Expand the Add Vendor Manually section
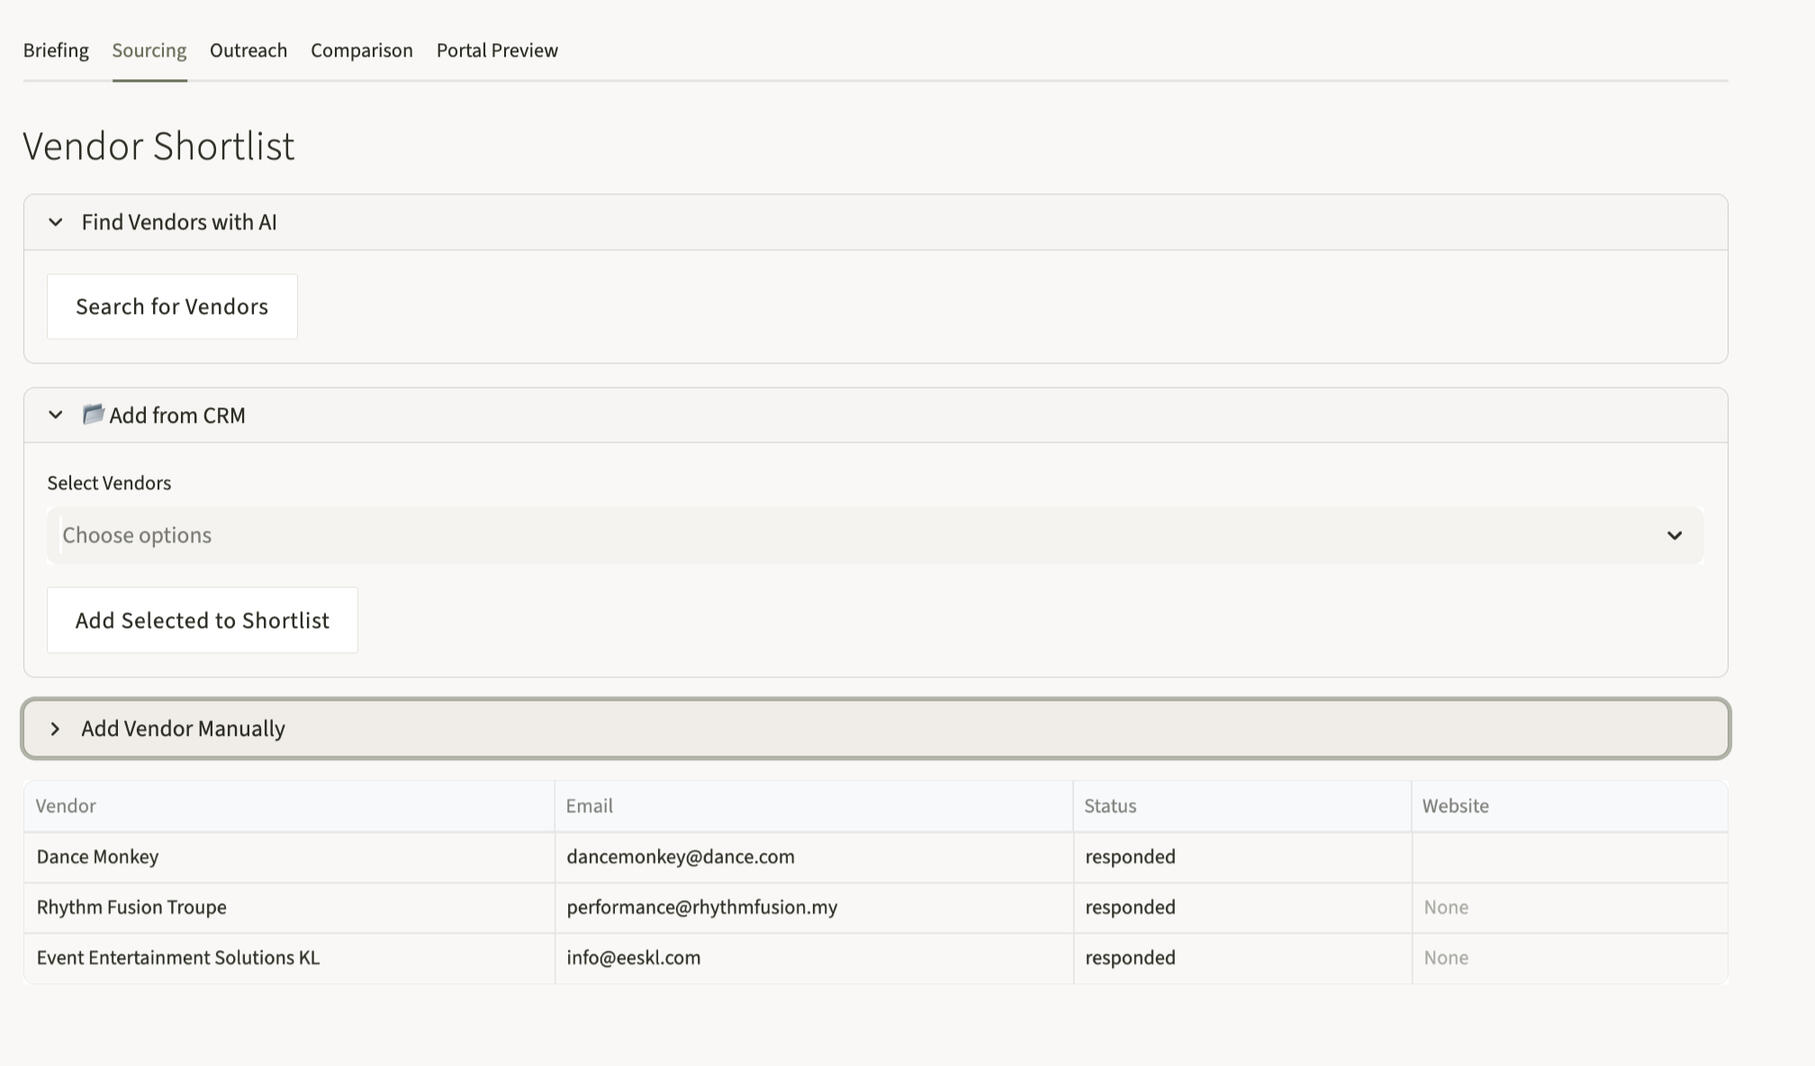This screenshot has height=1066, width=1815. [x=183, y=728]
